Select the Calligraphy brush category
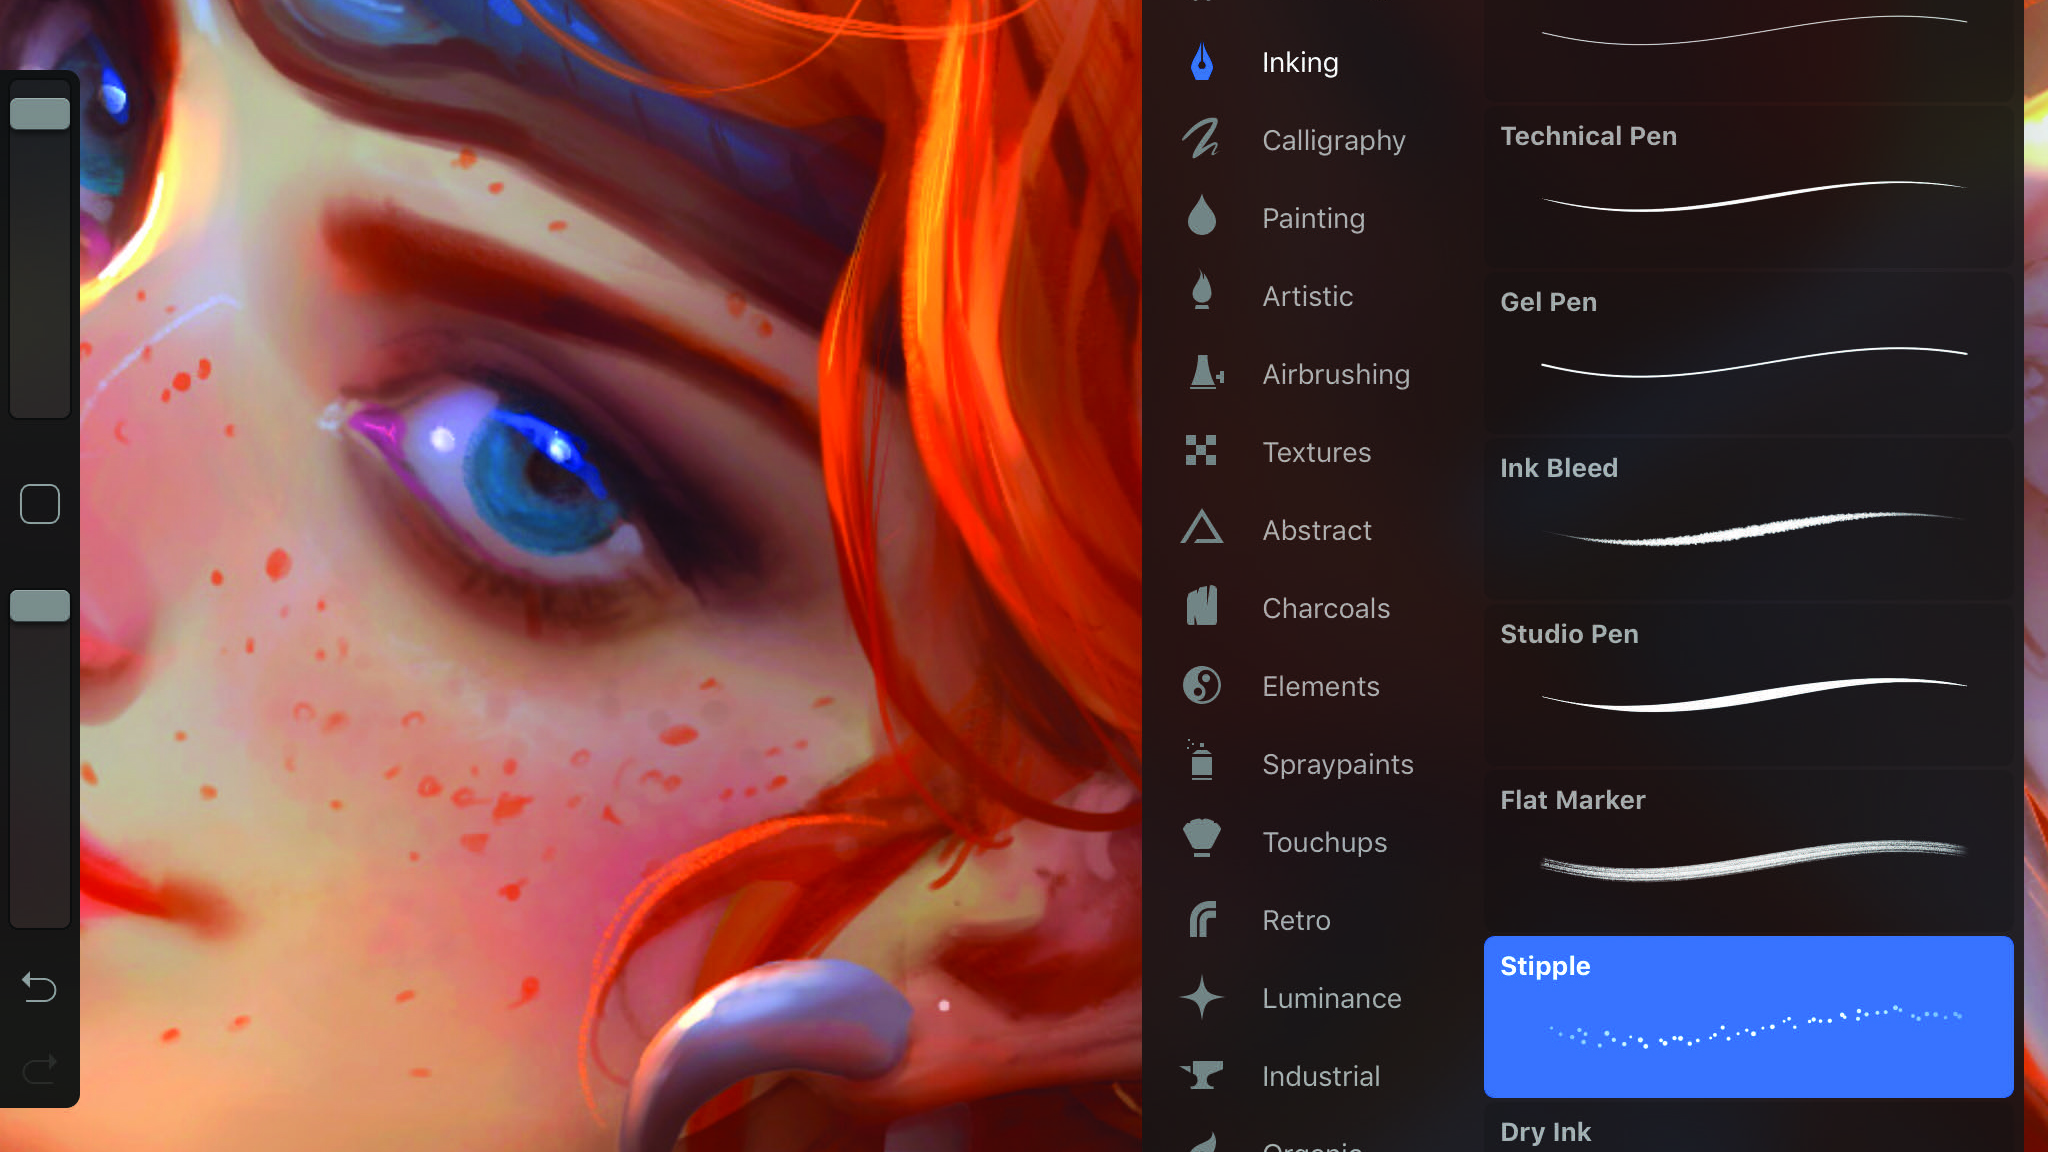Viewport: 2048px width, 1152px height. click(x=1333, y=139)
